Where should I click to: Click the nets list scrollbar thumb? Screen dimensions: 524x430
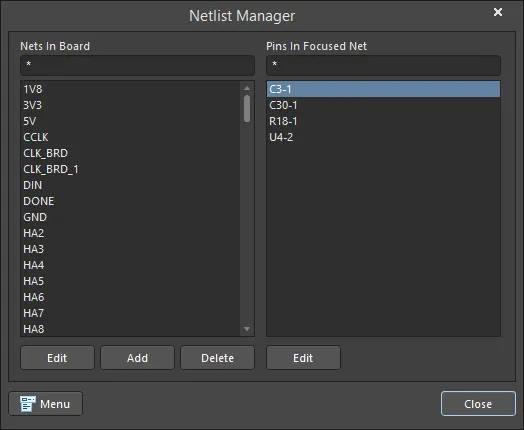click(x=247, y=109)
